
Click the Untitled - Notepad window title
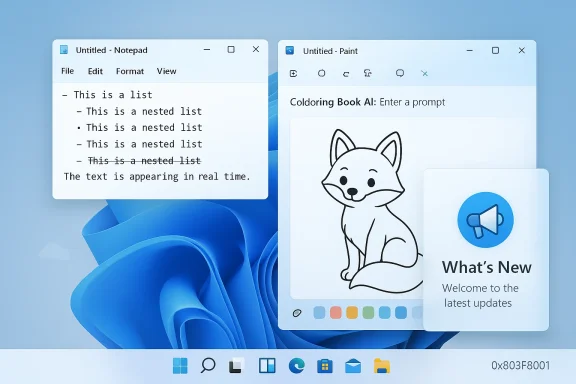(111, 50)
